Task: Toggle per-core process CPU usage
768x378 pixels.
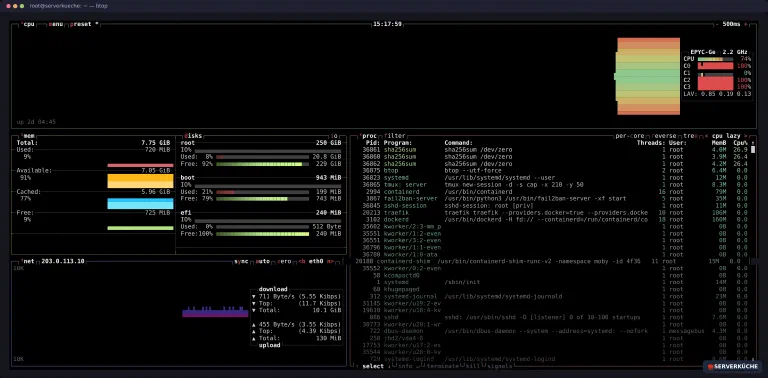Action: pyautogui.click(x=629, y=136)
